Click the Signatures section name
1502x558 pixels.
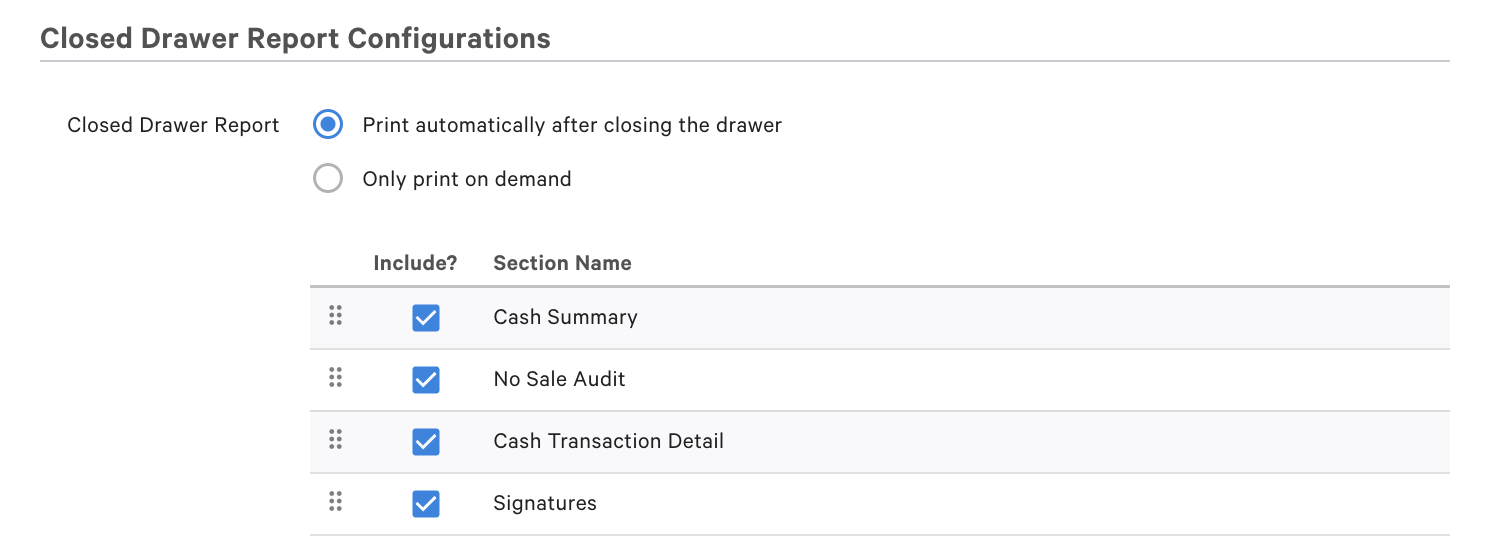pyautogui.click(x=545, y=503)
